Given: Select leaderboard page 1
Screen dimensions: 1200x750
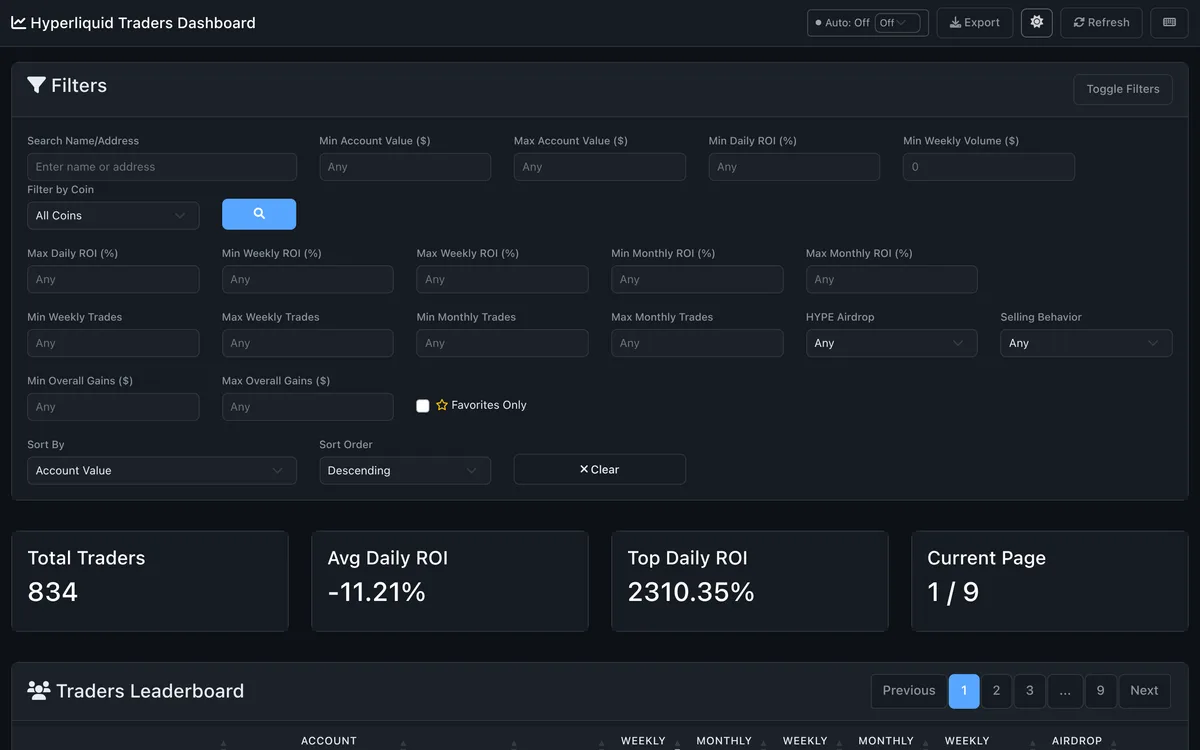Looking at the screenshot, I should [964, 690].
